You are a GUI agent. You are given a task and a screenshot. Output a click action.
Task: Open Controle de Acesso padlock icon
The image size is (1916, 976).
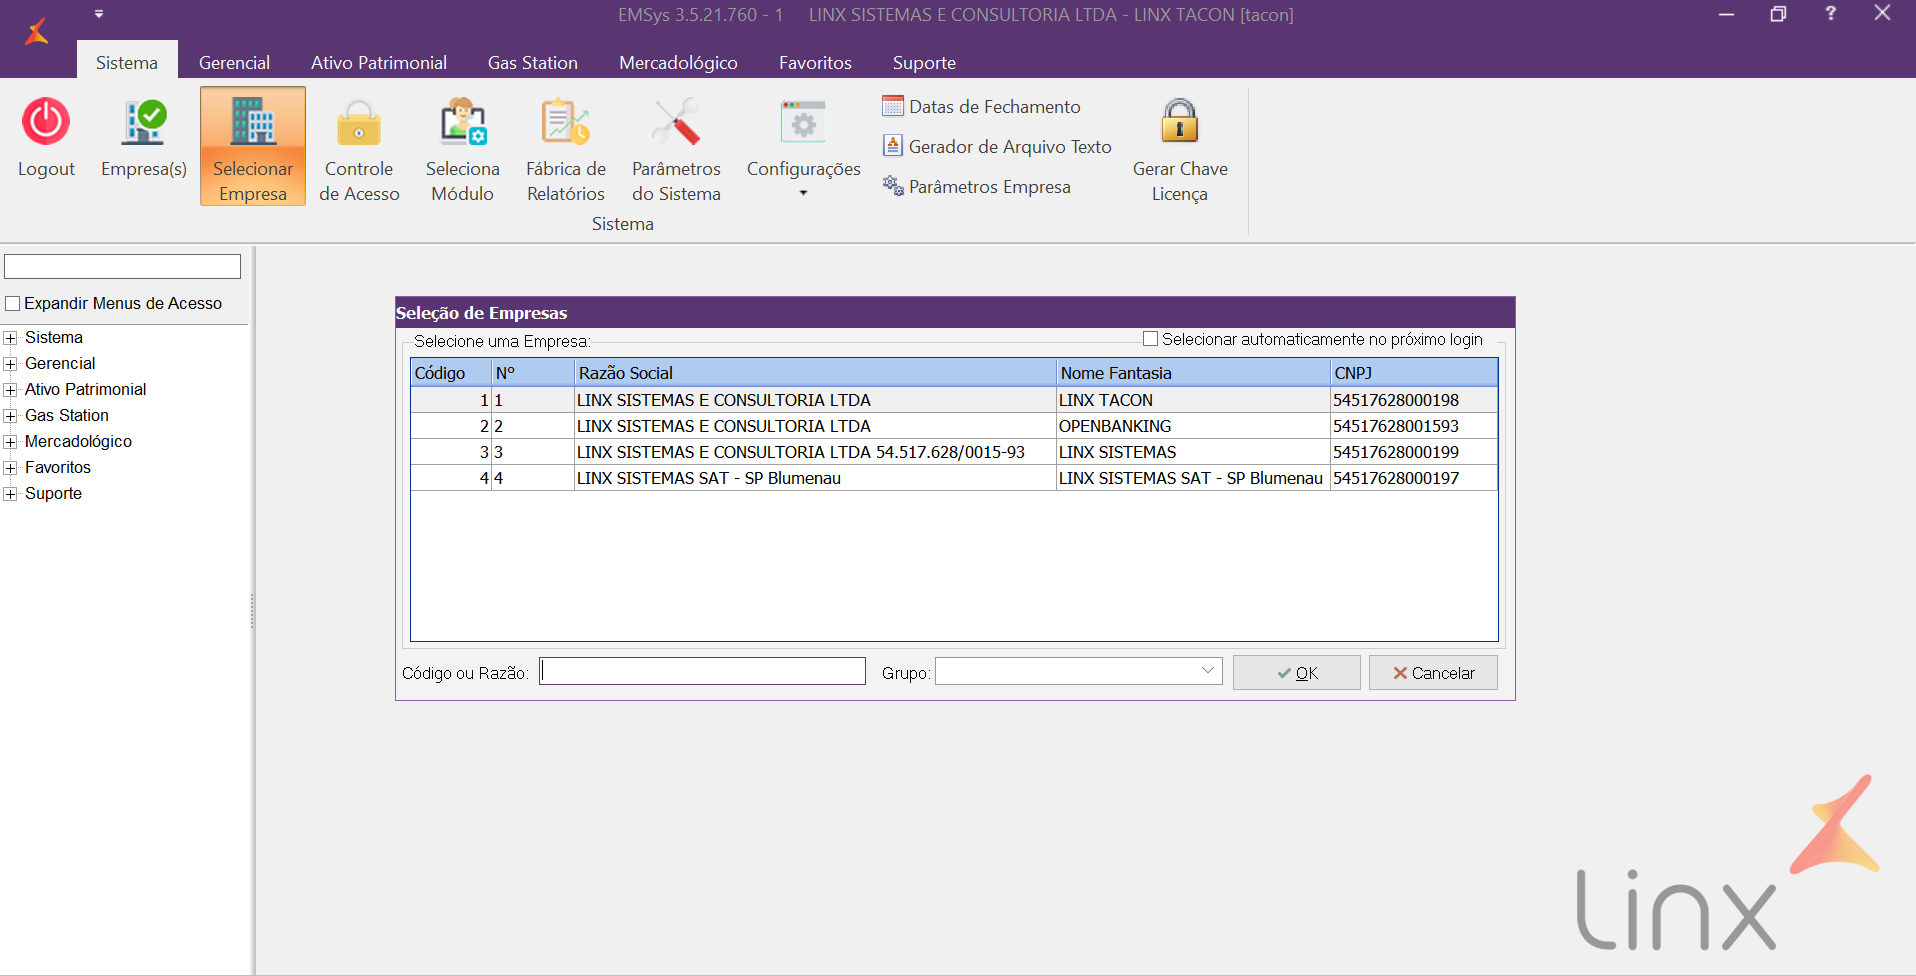(x=359, y=123)
